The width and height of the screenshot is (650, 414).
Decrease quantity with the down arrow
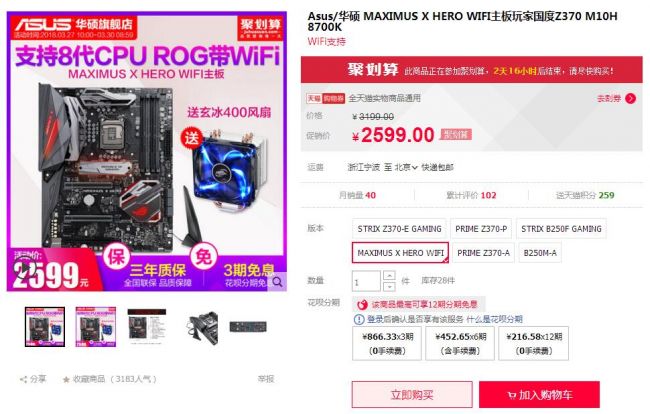point(389,286)
